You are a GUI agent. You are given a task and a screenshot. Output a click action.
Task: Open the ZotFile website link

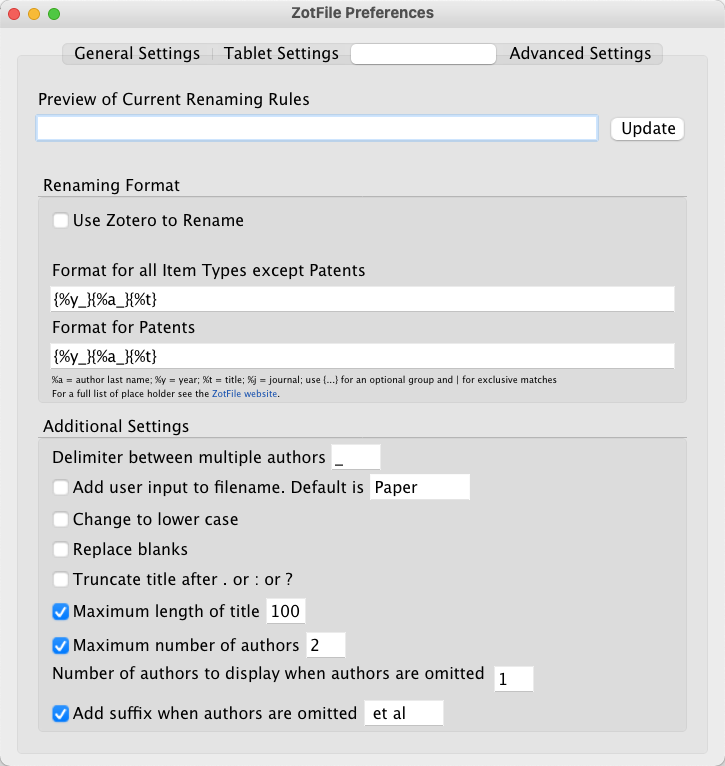[x=245, y=394]
